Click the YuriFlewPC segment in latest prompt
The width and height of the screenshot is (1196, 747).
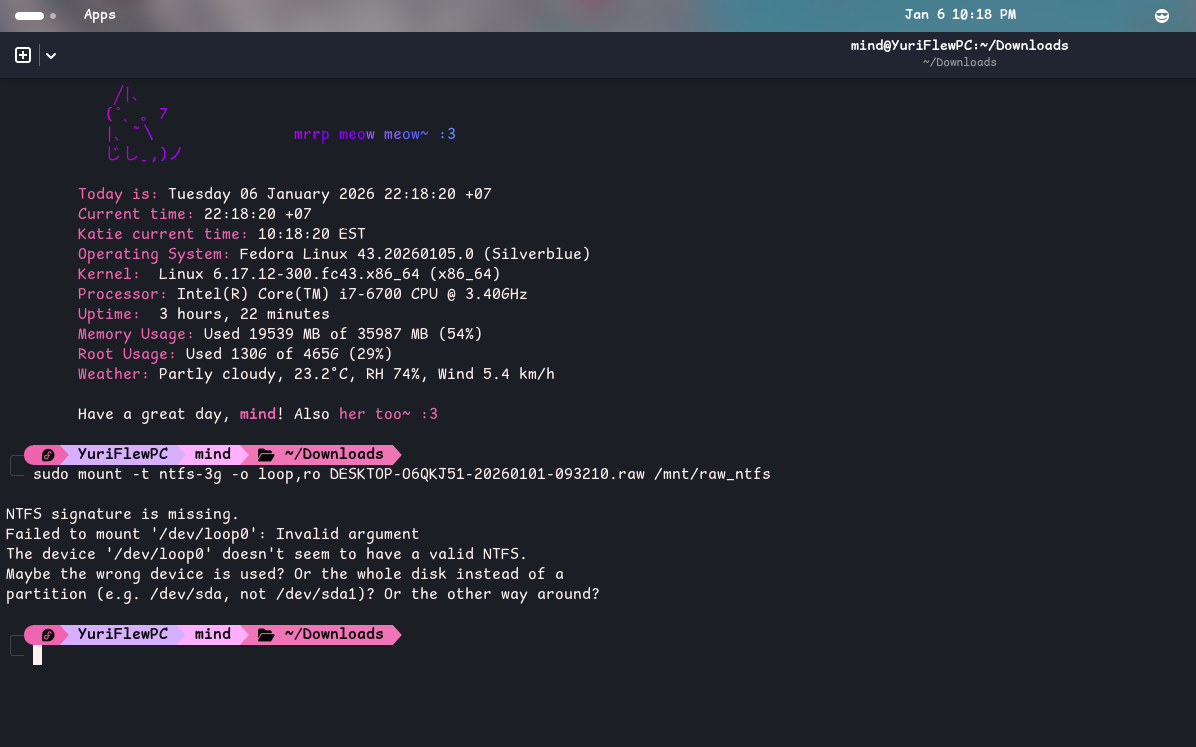(x=122, y=634)
